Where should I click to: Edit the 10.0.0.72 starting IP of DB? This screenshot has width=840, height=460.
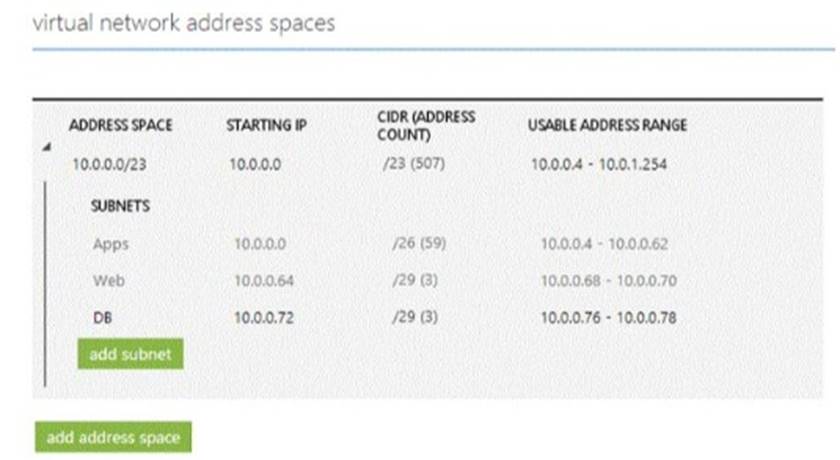click(264, 318)
